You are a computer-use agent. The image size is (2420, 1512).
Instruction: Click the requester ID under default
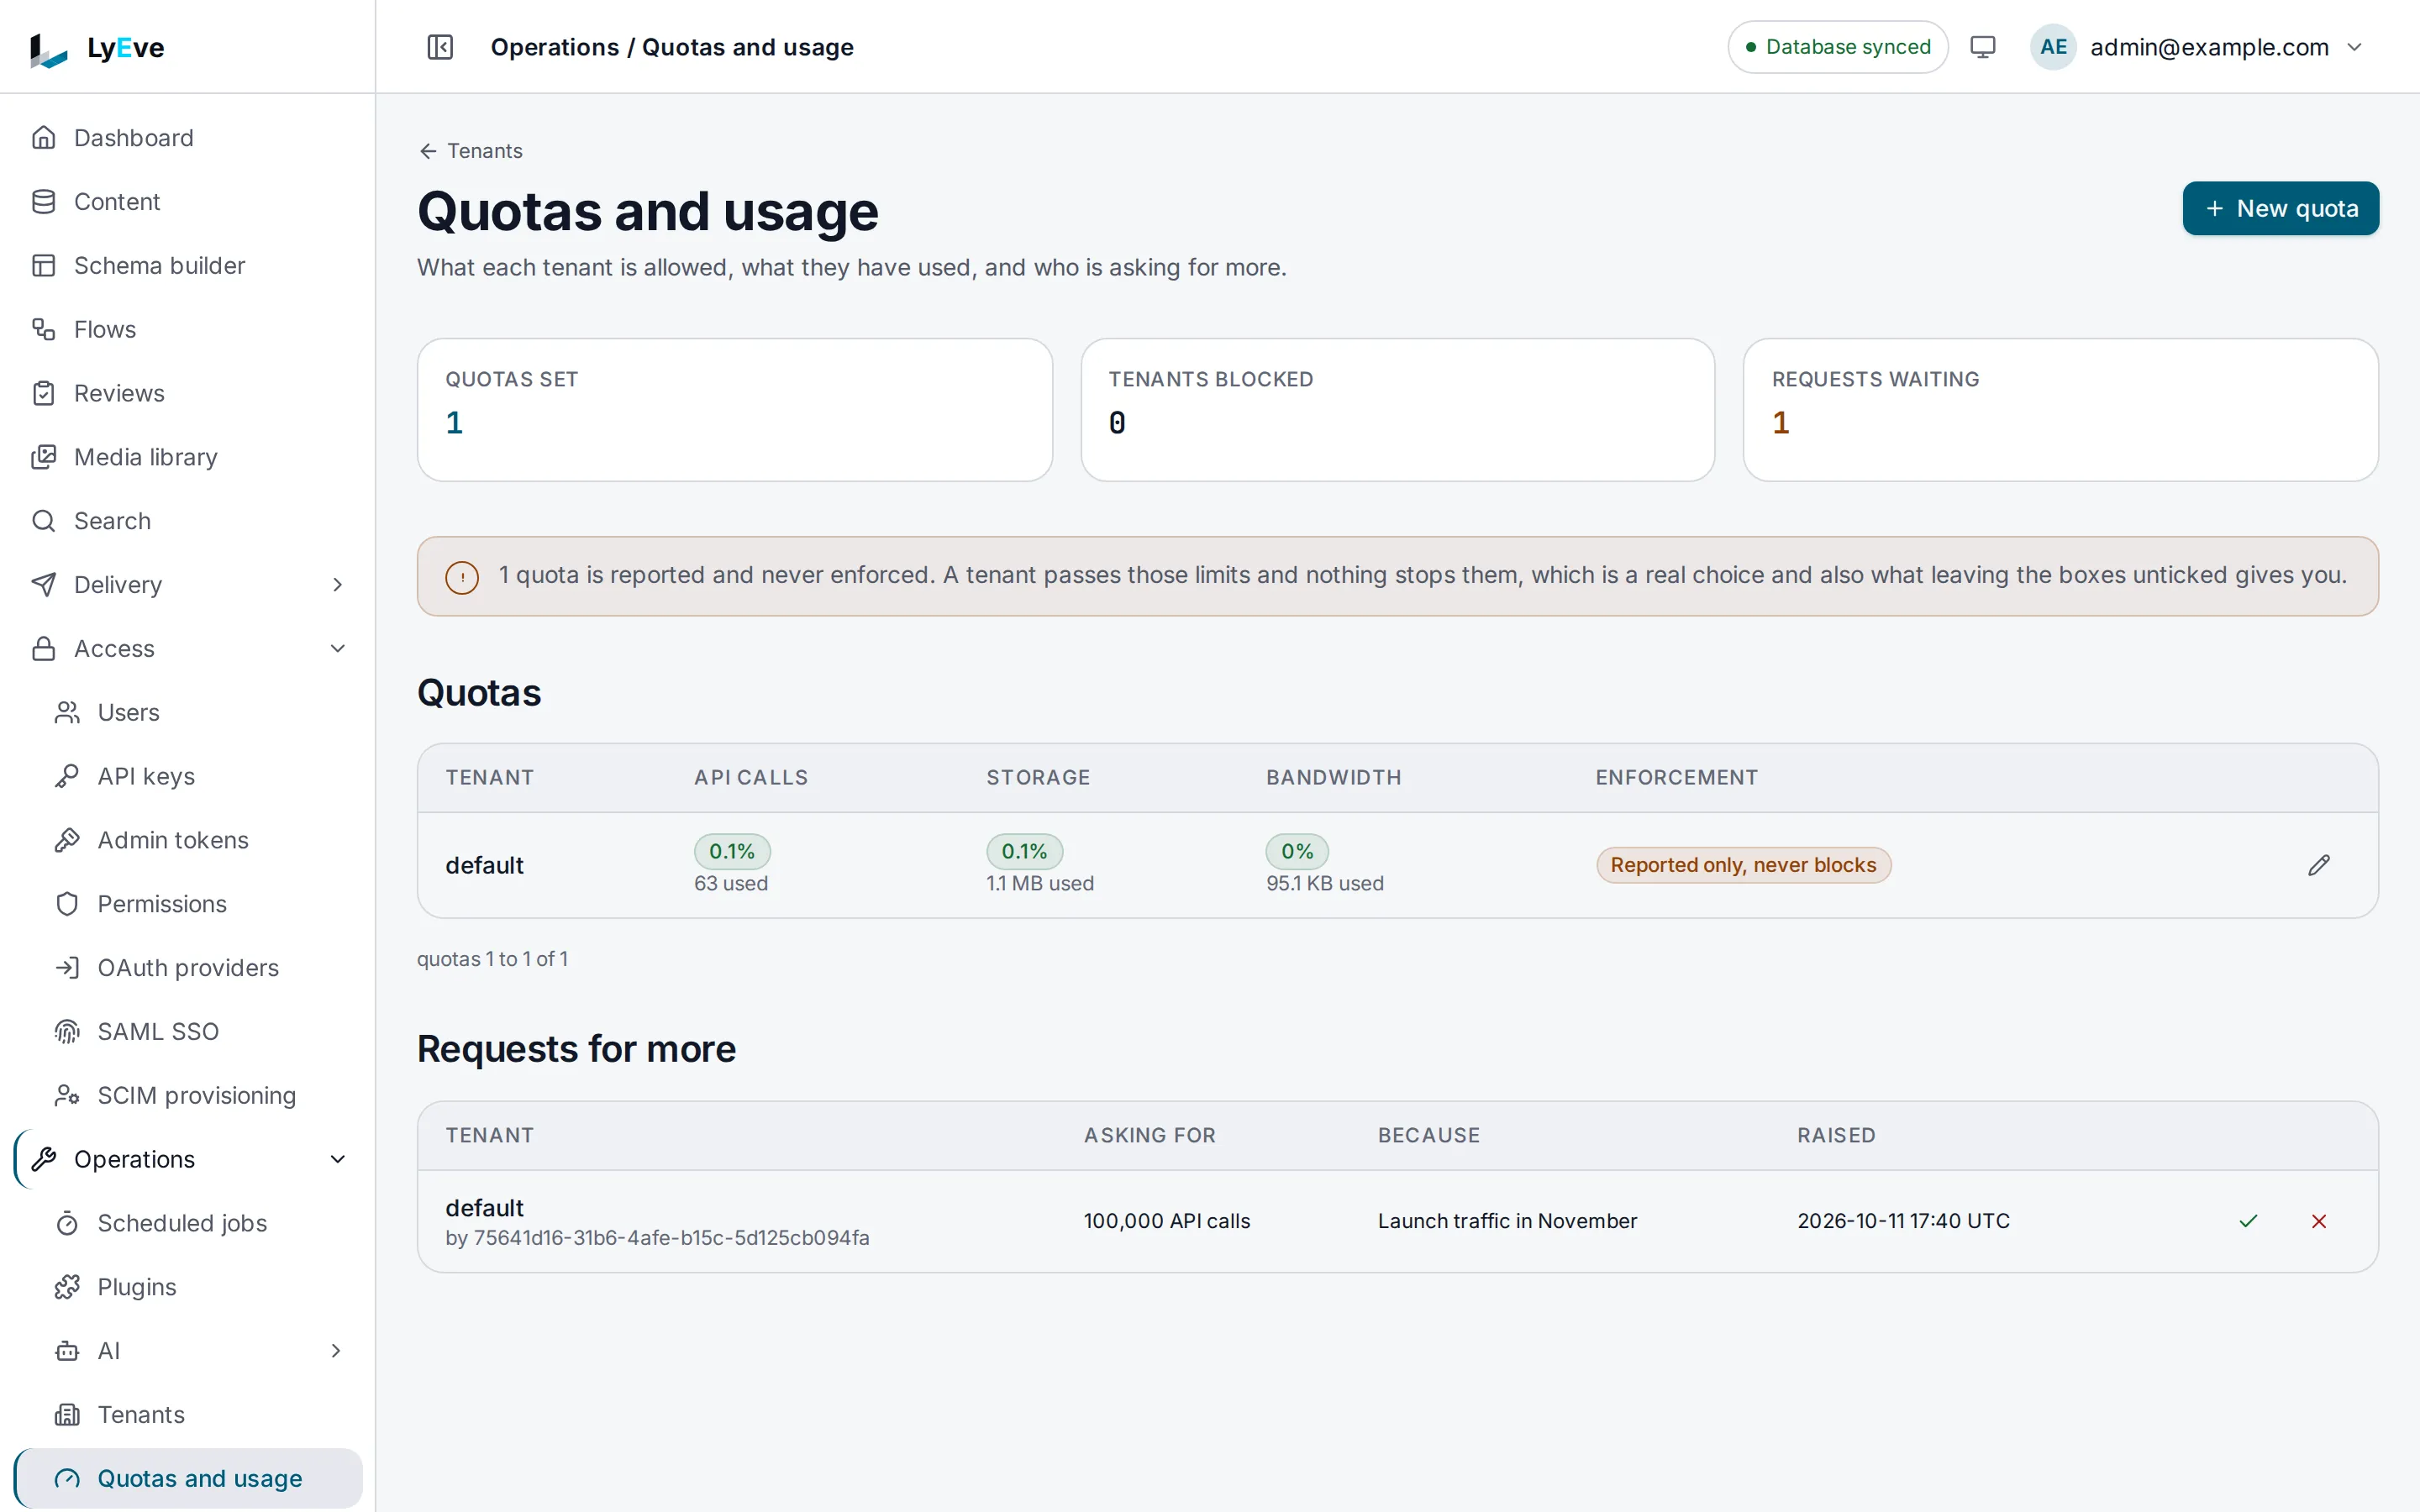(657, 1238)
